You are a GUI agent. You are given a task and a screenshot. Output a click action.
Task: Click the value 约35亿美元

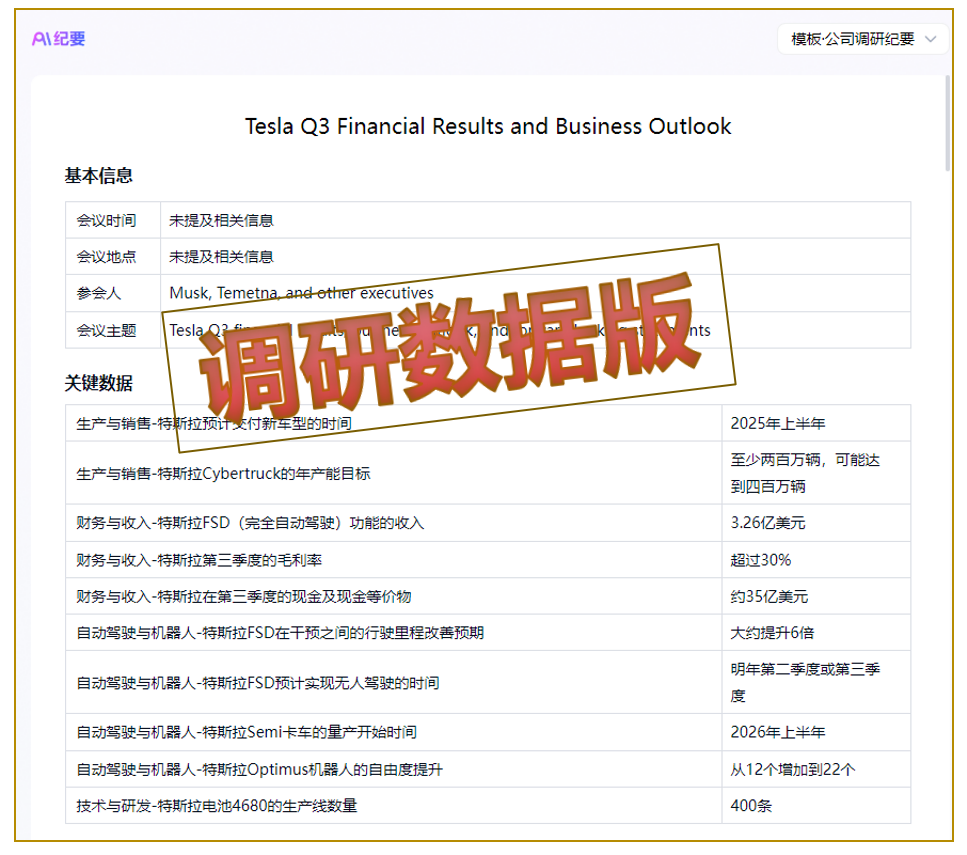tap(769, 597)
